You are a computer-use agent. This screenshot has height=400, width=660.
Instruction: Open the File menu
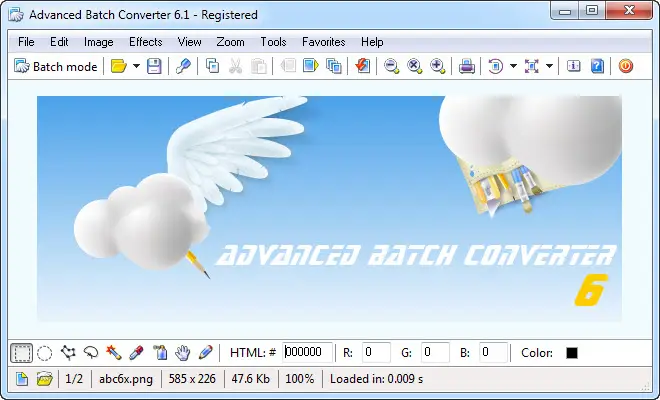[x=26, y=42]
